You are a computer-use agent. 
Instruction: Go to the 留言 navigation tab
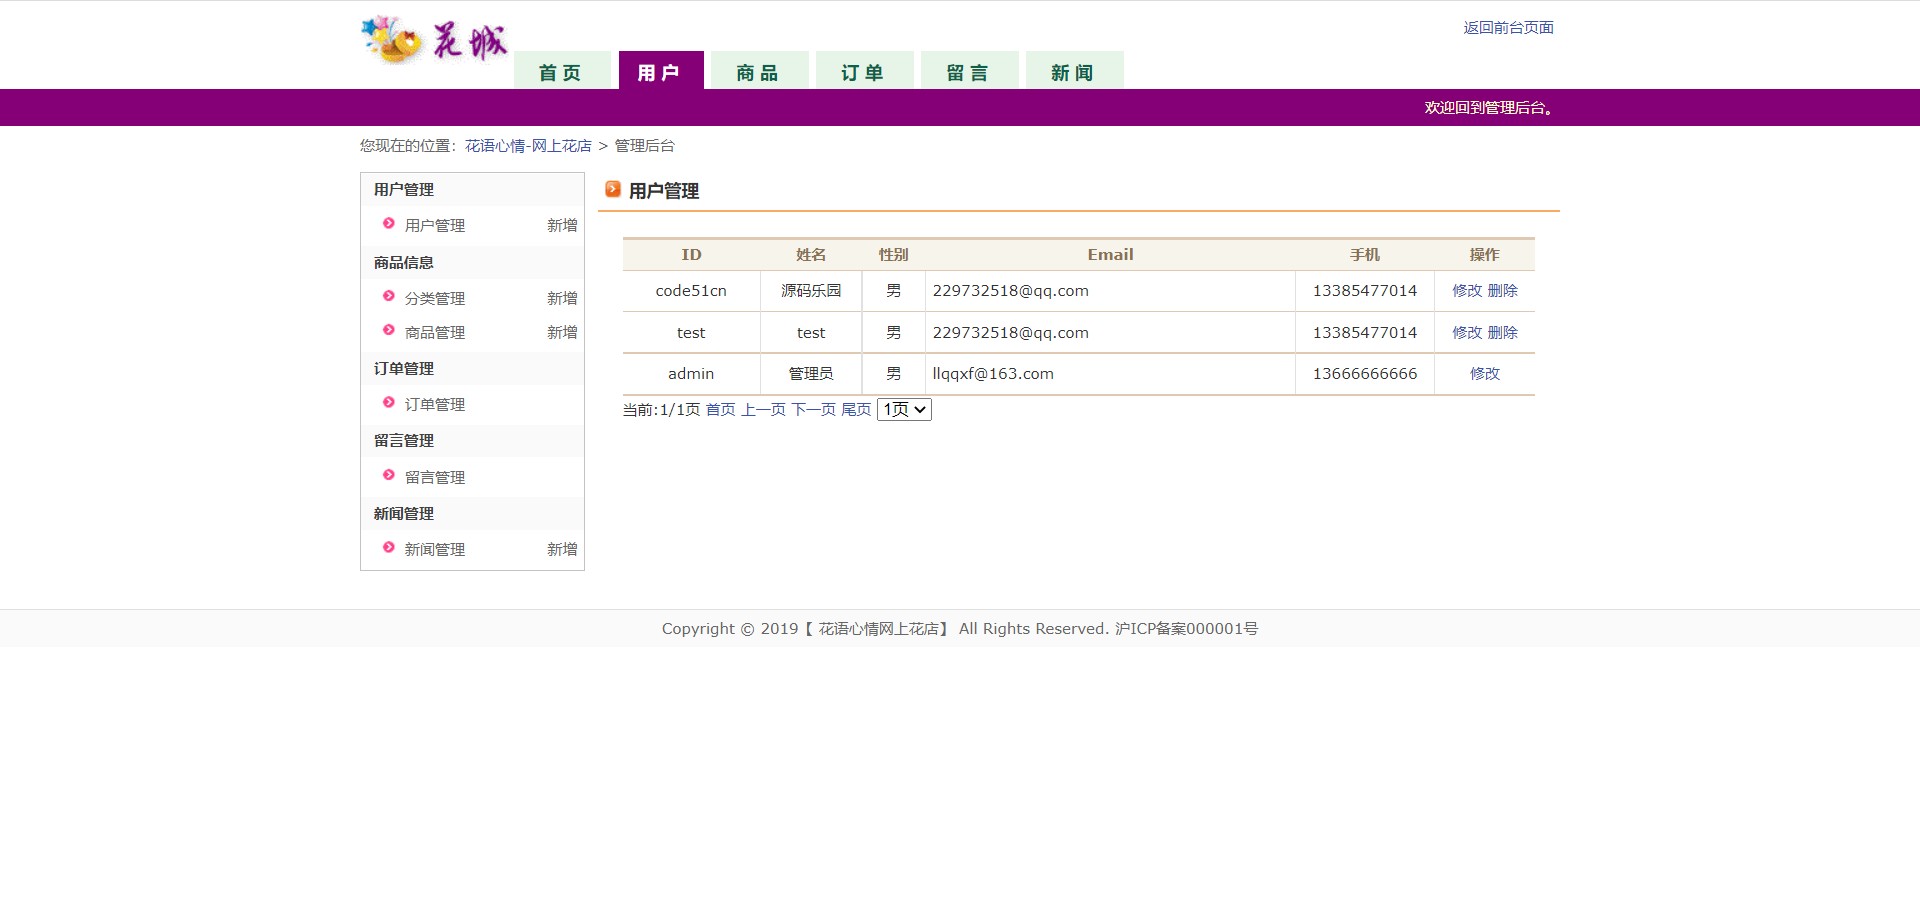point(969,71)
